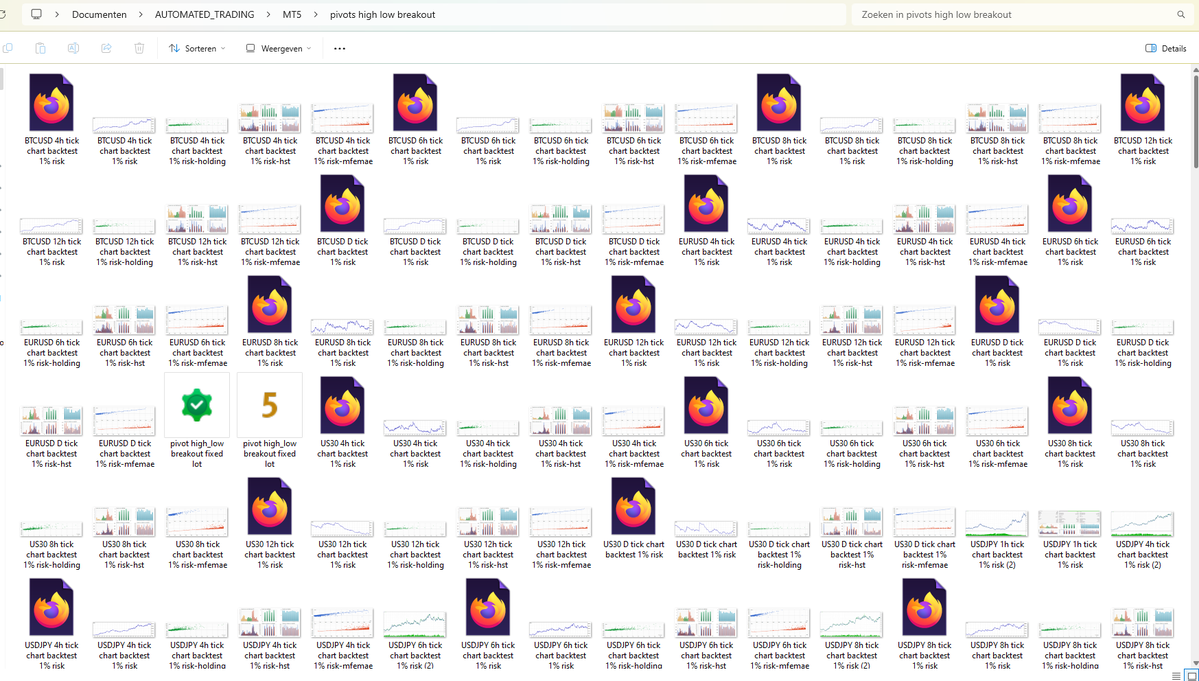Click the Paste clipboard icon in the toolbar
The width and height of the screenshot is (1199, 681).
[41, 48]
